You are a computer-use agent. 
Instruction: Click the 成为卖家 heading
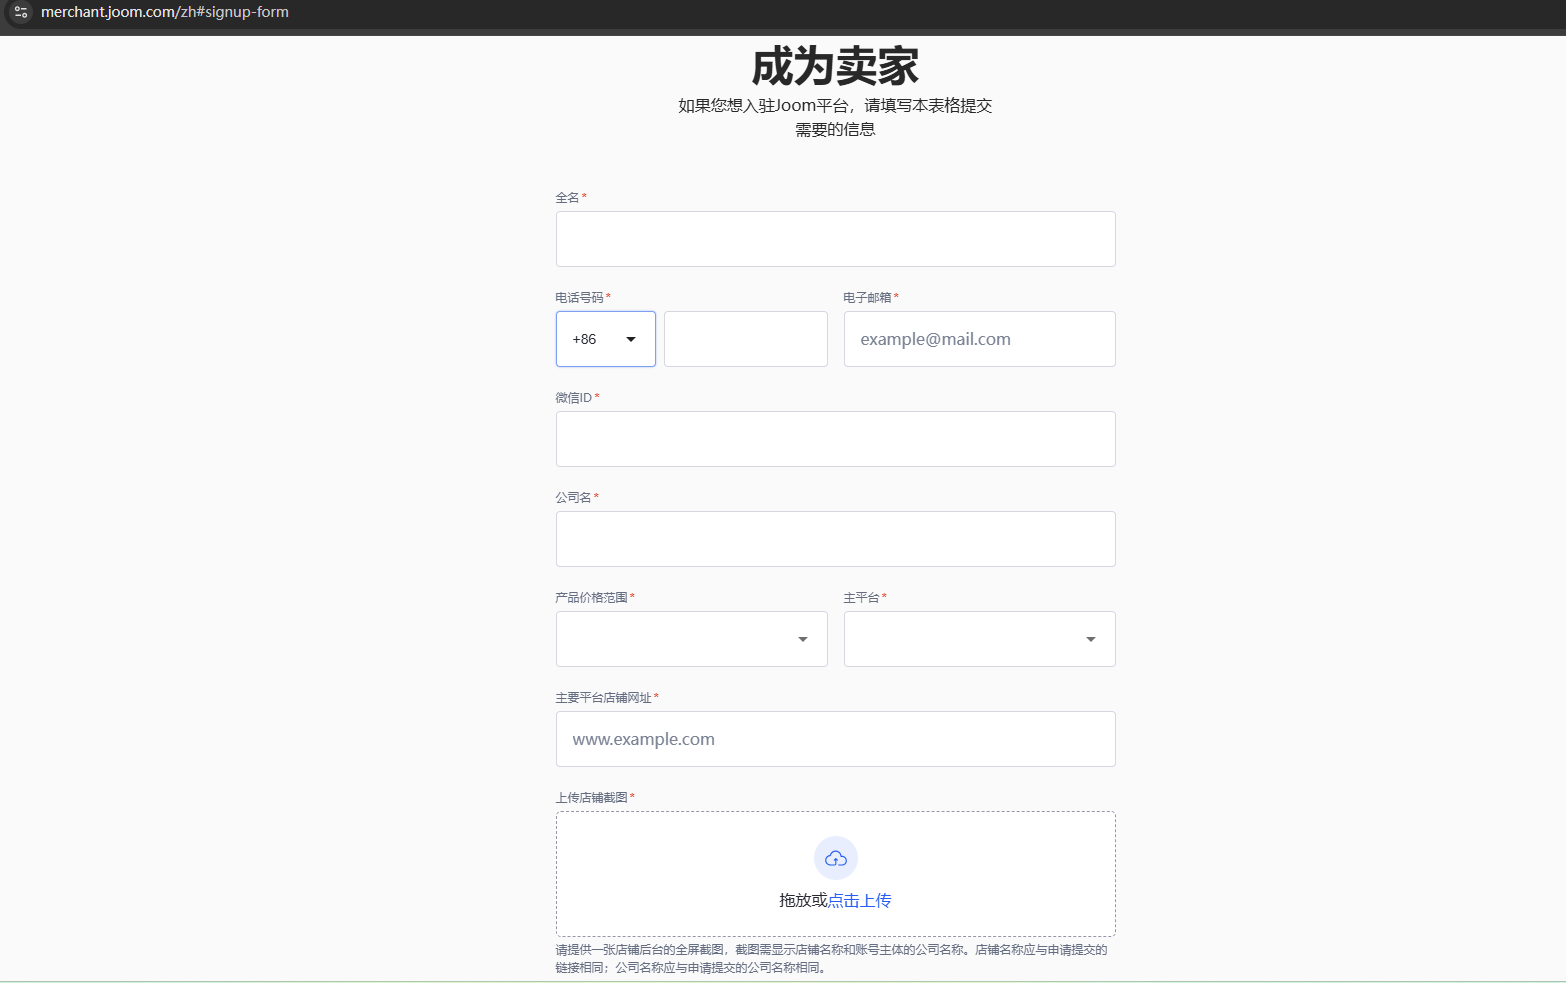(x=835, y=67)
